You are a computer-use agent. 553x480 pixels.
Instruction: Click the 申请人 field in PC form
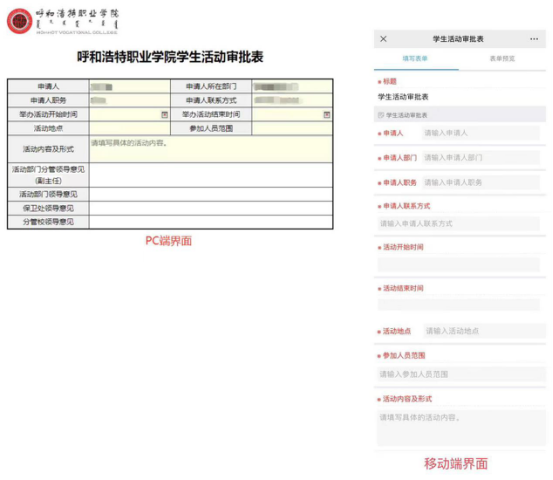click(x=130, y=86)
